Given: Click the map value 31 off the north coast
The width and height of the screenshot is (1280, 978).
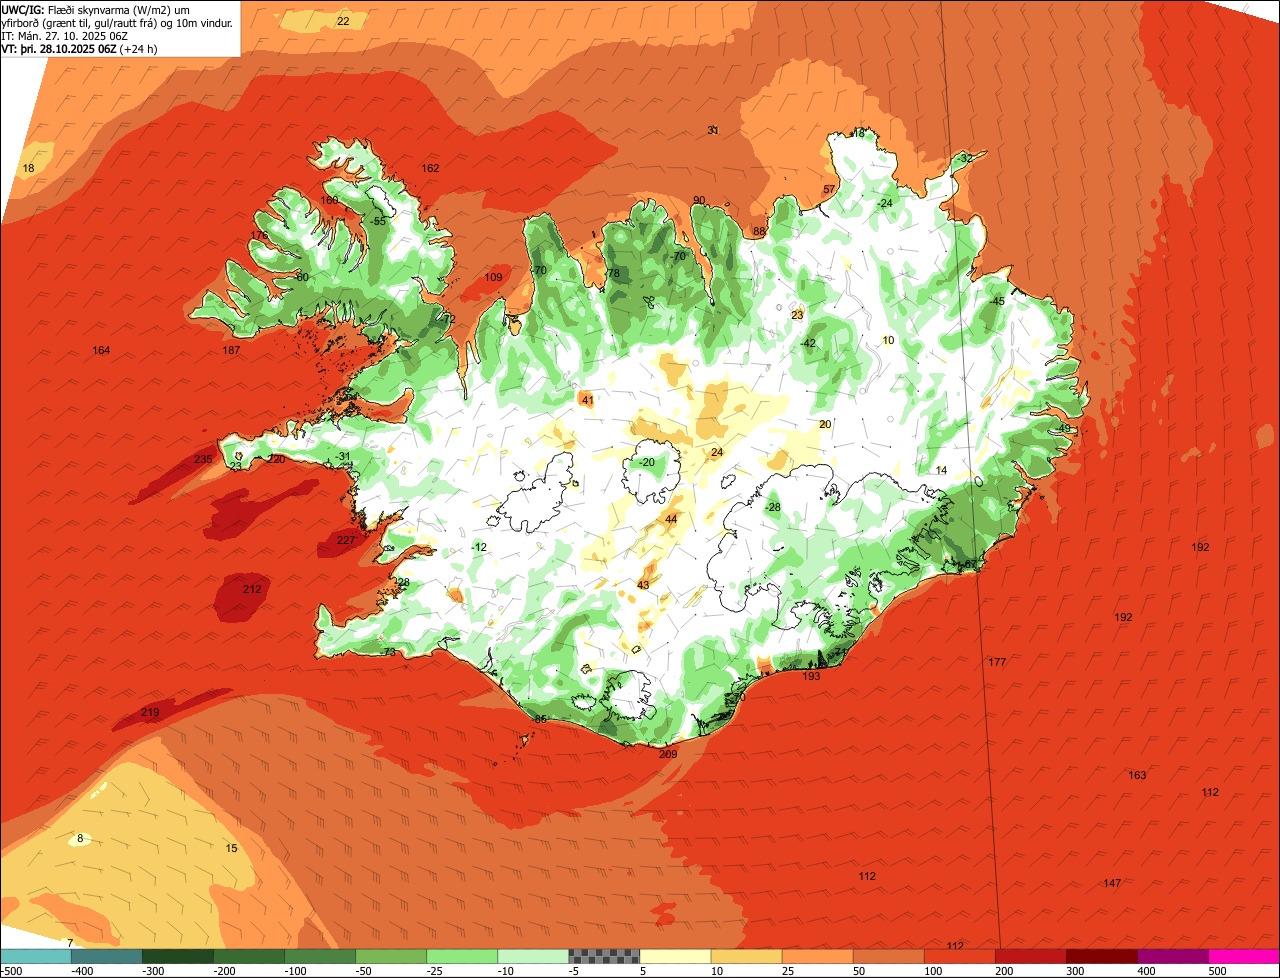Looking at the screenshot, I should 713,130.
